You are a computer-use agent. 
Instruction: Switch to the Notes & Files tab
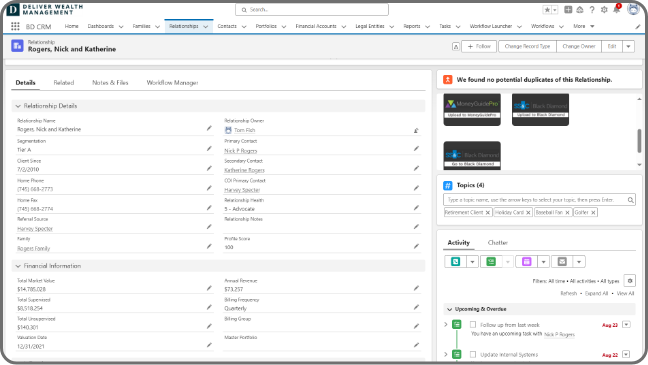110,83
